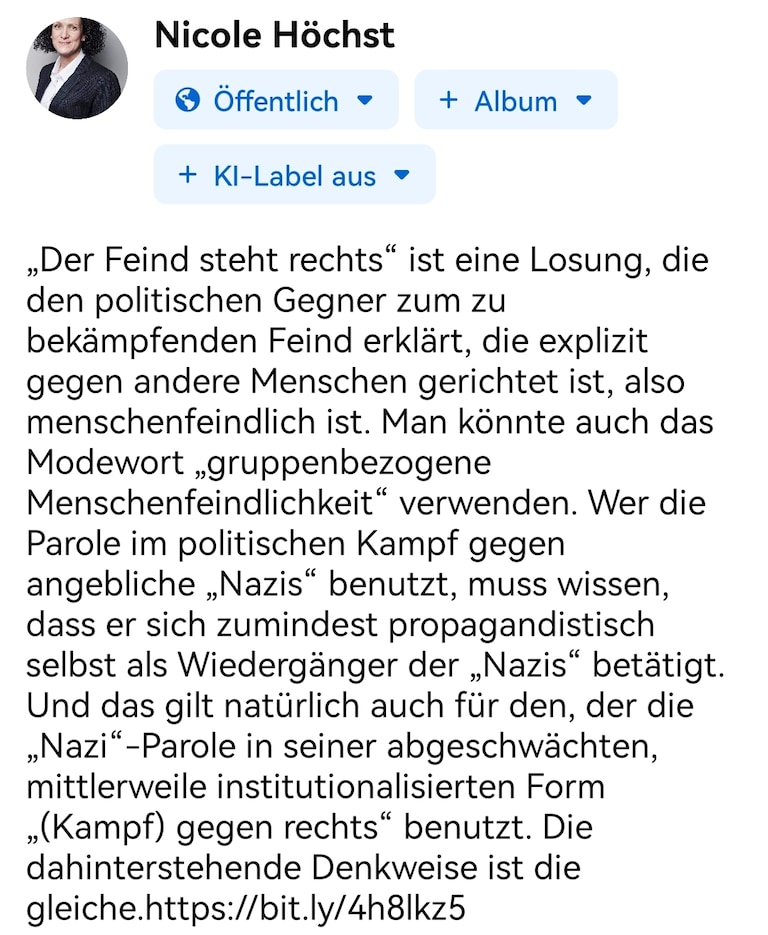This screenshot has height=935, width=768.
Task: Click the plus icon beside KI-Label aus
Action: click(x=187, y=175)
